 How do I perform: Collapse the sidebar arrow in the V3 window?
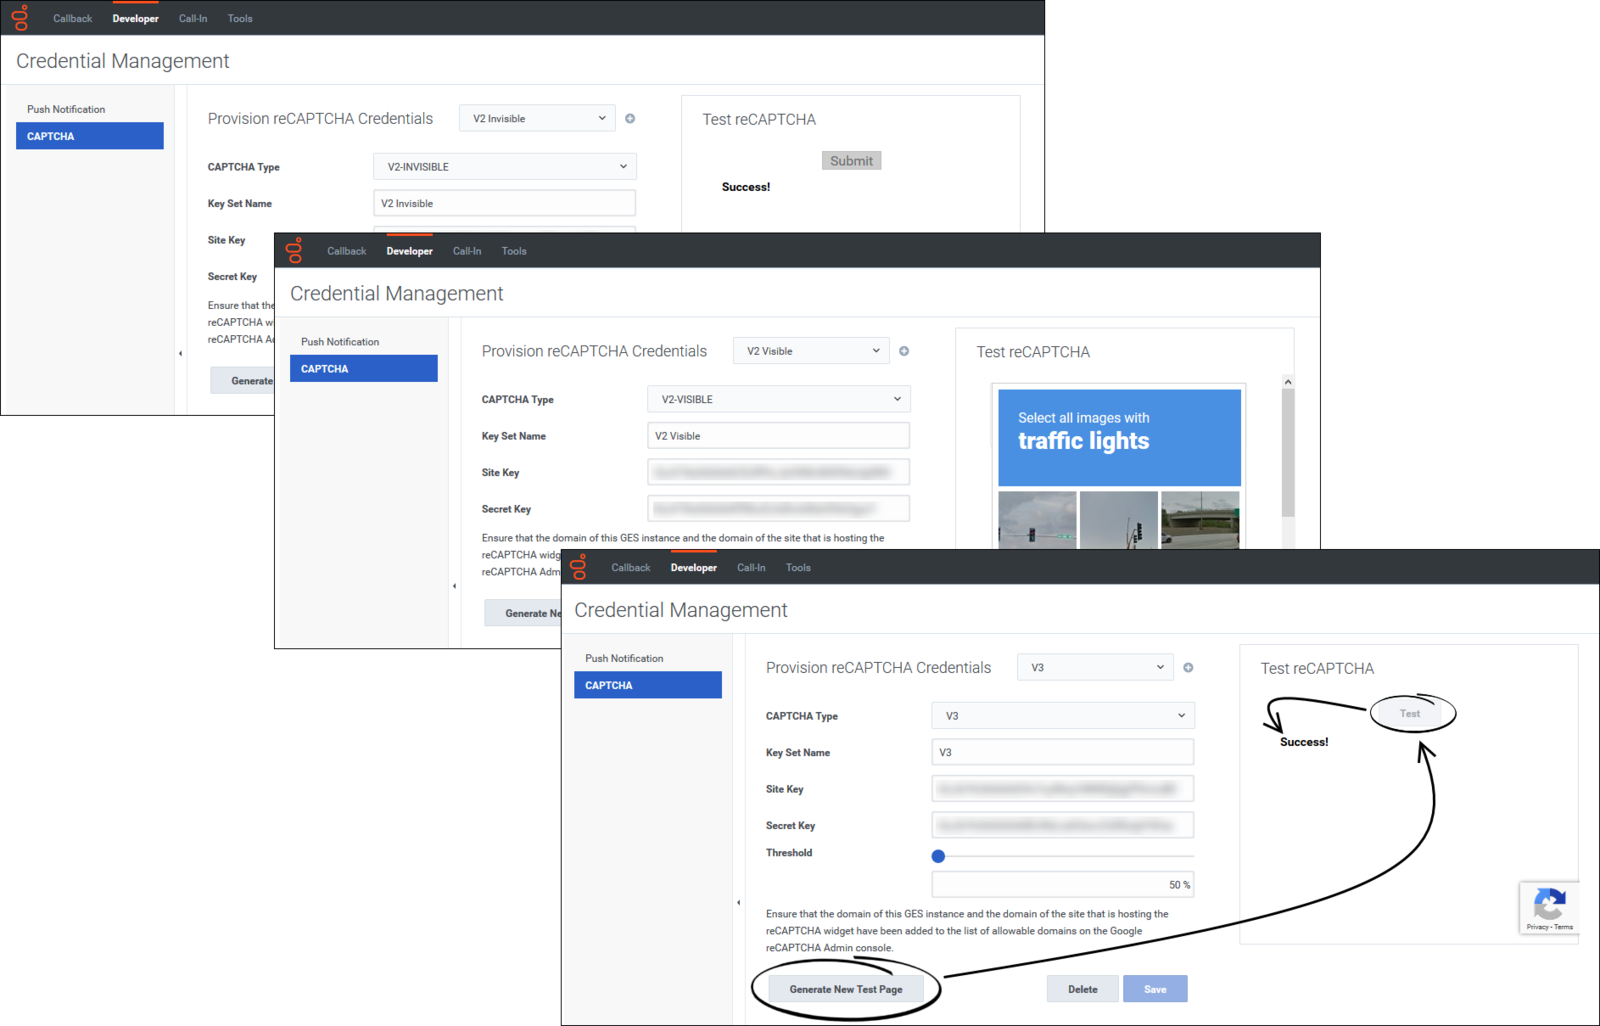coord(739,903)
